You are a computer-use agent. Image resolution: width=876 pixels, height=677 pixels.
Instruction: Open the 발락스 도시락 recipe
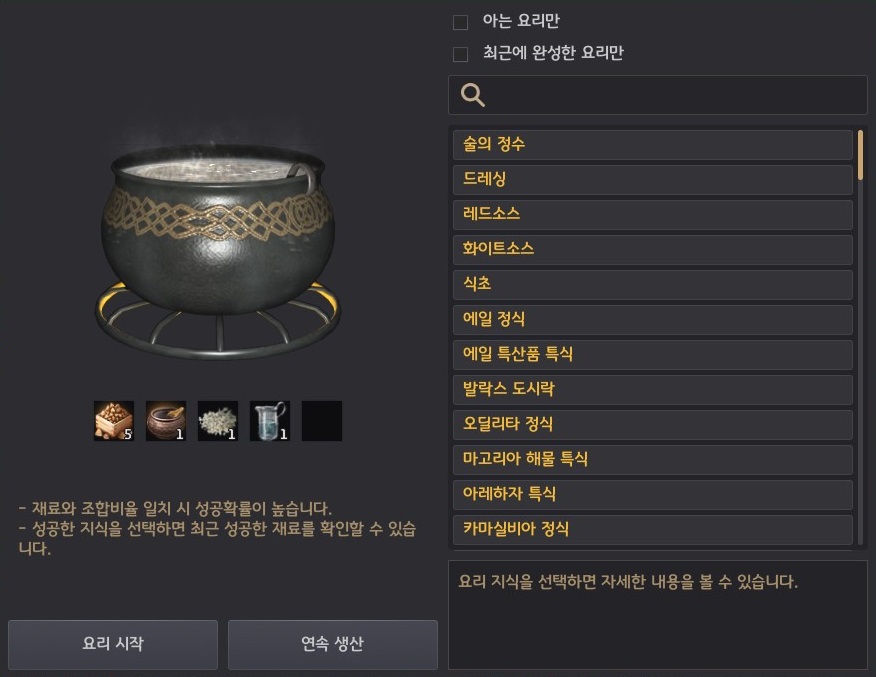(x=653, y=389)
